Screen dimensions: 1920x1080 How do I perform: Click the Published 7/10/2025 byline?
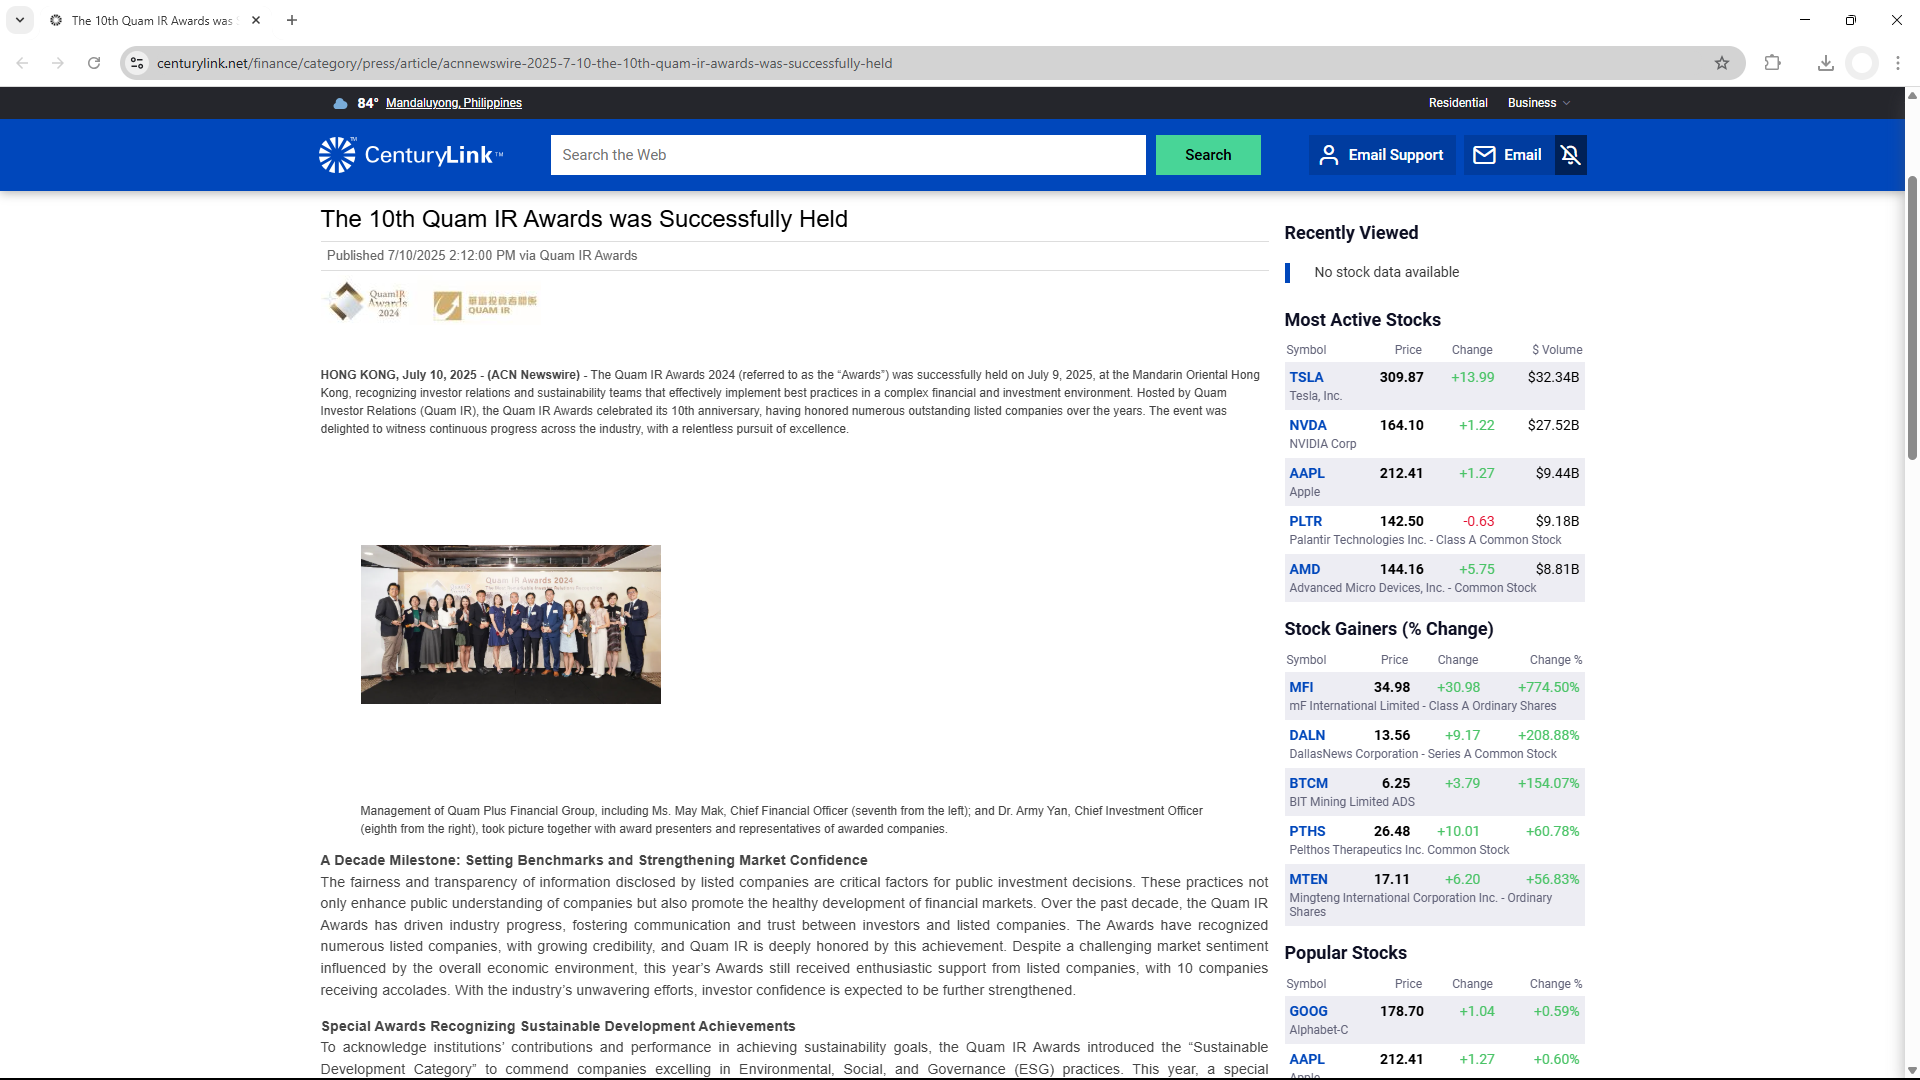482,256
